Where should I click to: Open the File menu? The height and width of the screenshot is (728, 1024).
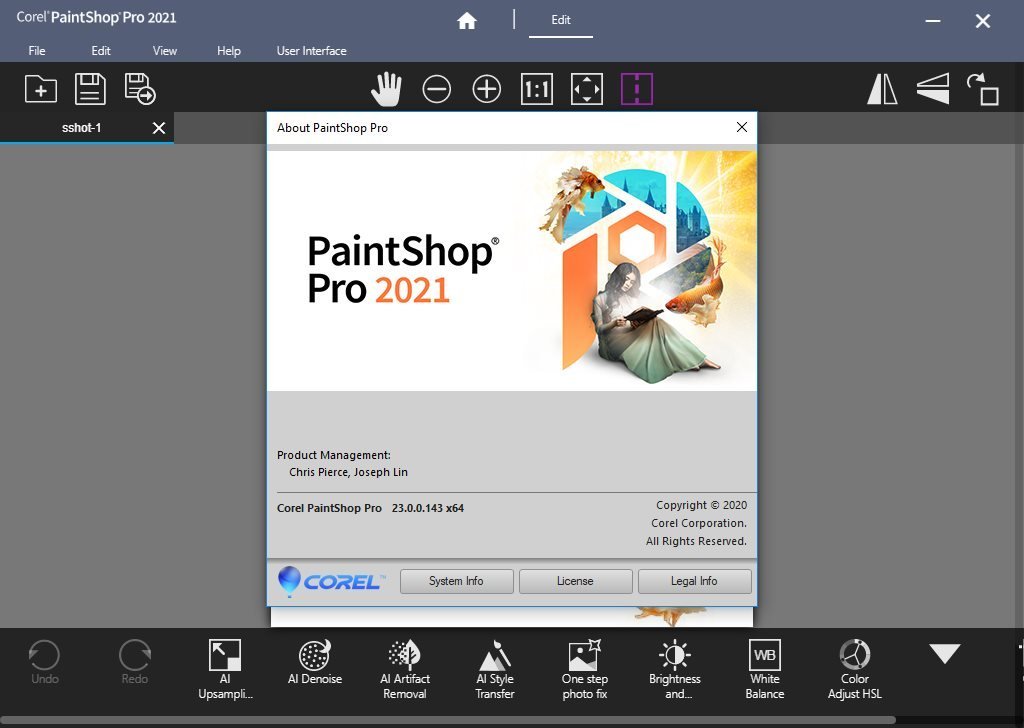pyautogui.click(x=36, y=50)
